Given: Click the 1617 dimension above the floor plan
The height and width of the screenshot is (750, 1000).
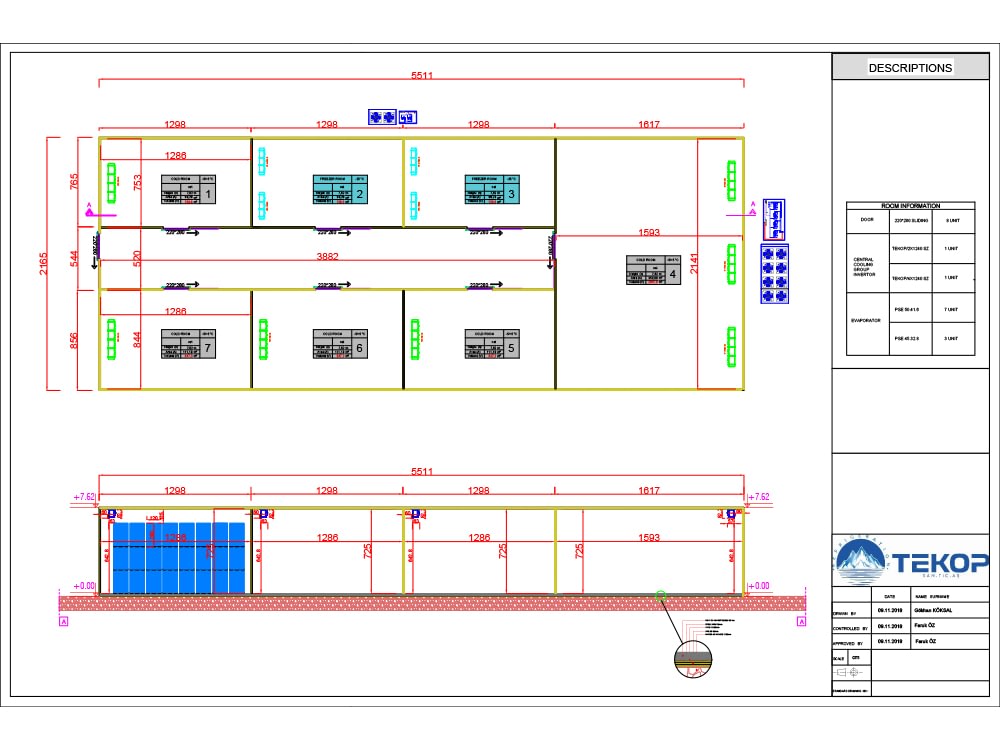Looking at the screenshot, I should (x=649, y=124).
